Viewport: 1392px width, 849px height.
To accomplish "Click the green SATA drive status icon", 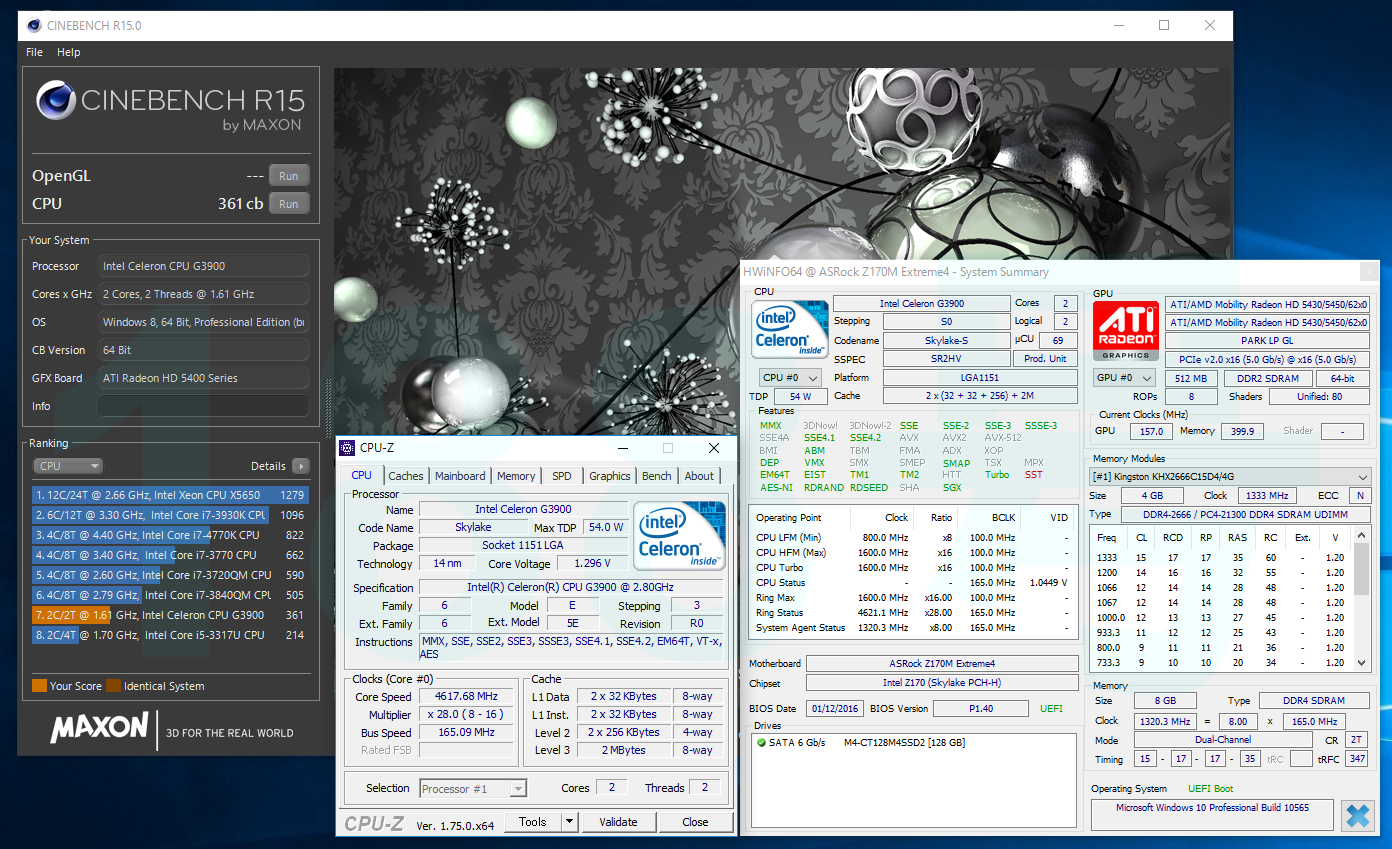I will click(762, 743).
